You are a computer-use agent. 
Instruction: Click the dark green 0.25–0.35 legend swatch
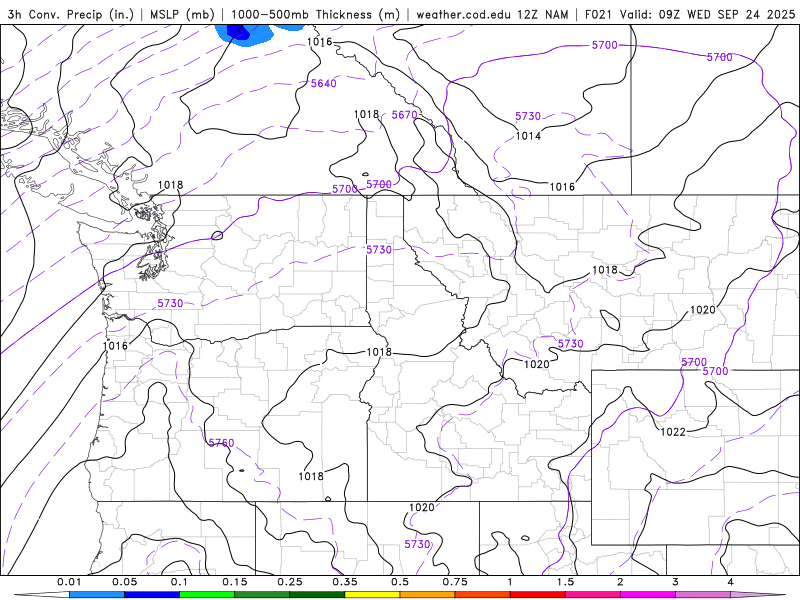tap(317, 595)
